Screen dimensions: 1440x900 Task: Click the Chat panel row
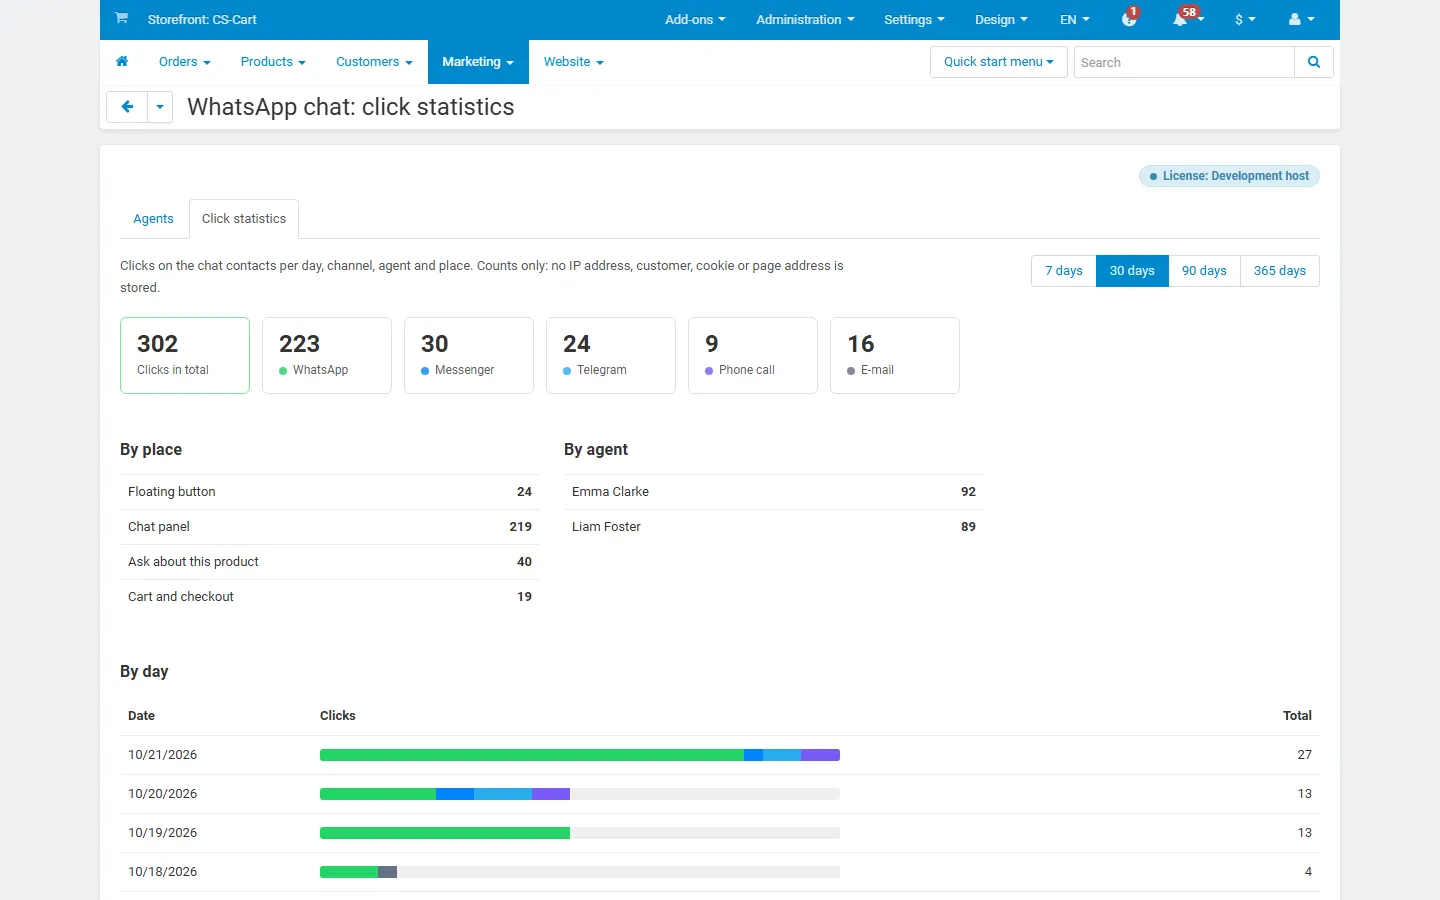(330, 527)
